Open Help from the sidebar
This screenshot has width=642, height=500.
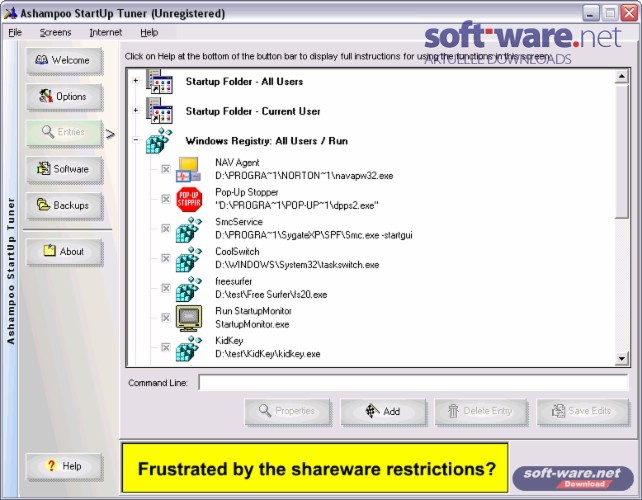64,466
